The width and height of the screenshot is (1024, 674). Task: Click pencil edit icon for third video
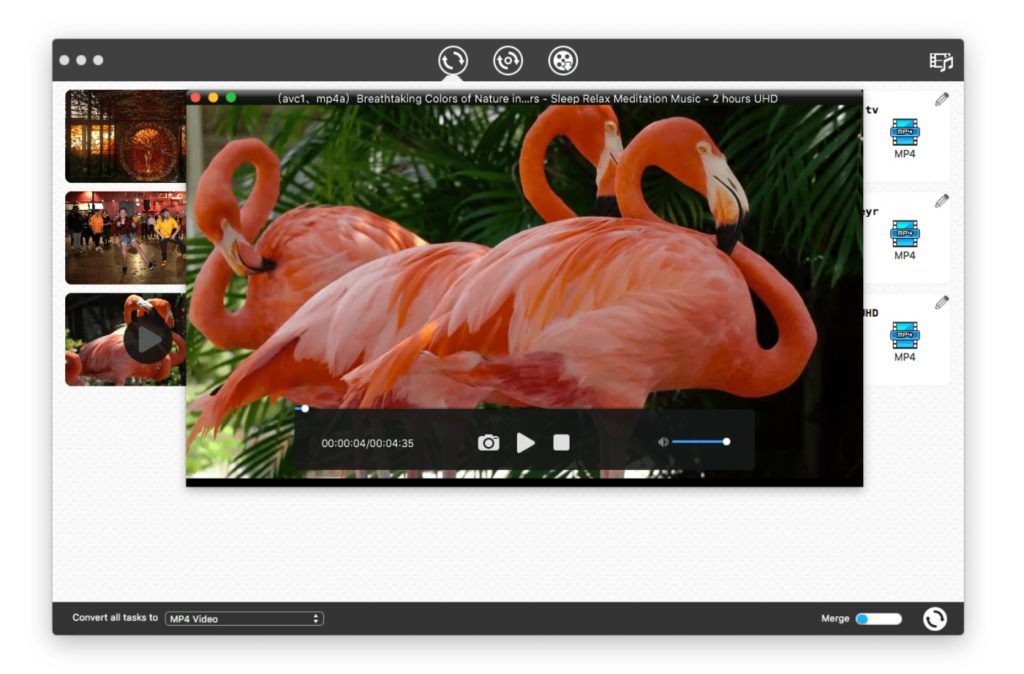click(x=941, y=302)
